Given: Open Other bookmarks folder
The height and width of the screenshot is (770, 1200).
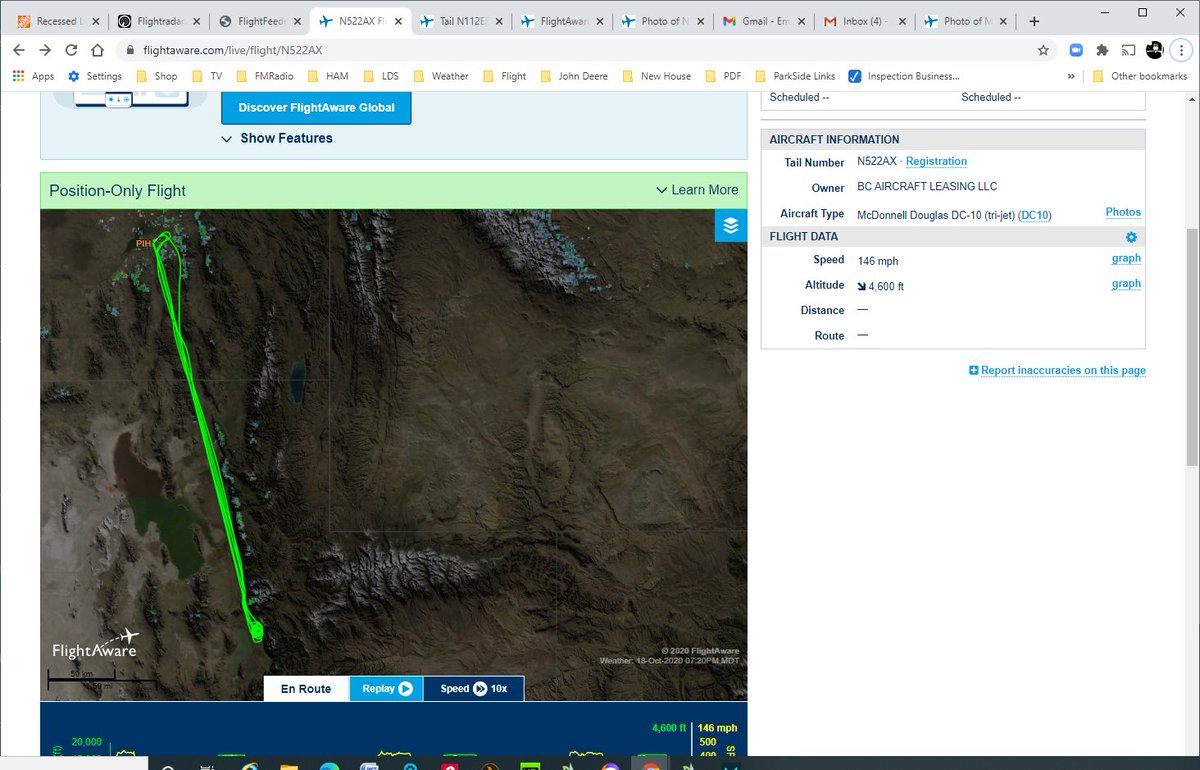Looking at the screenshot, I should click(1140, 76).
